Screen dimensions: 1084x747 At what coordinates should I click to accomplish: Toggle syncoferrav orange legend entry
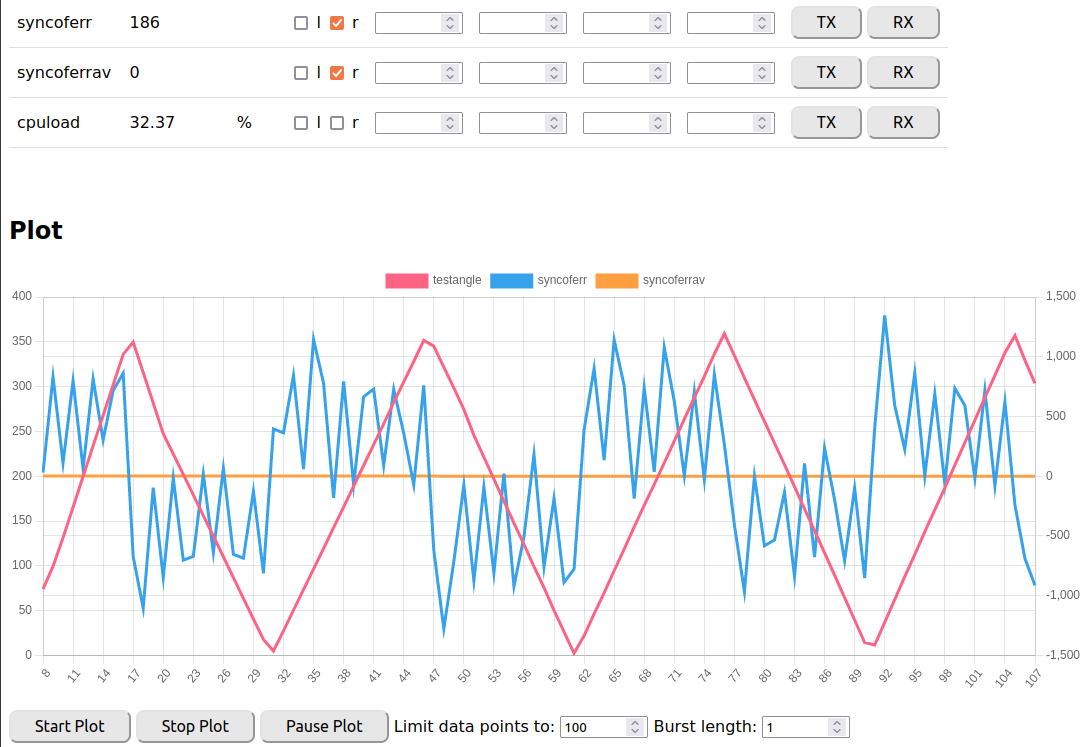[x=616, y=281]
